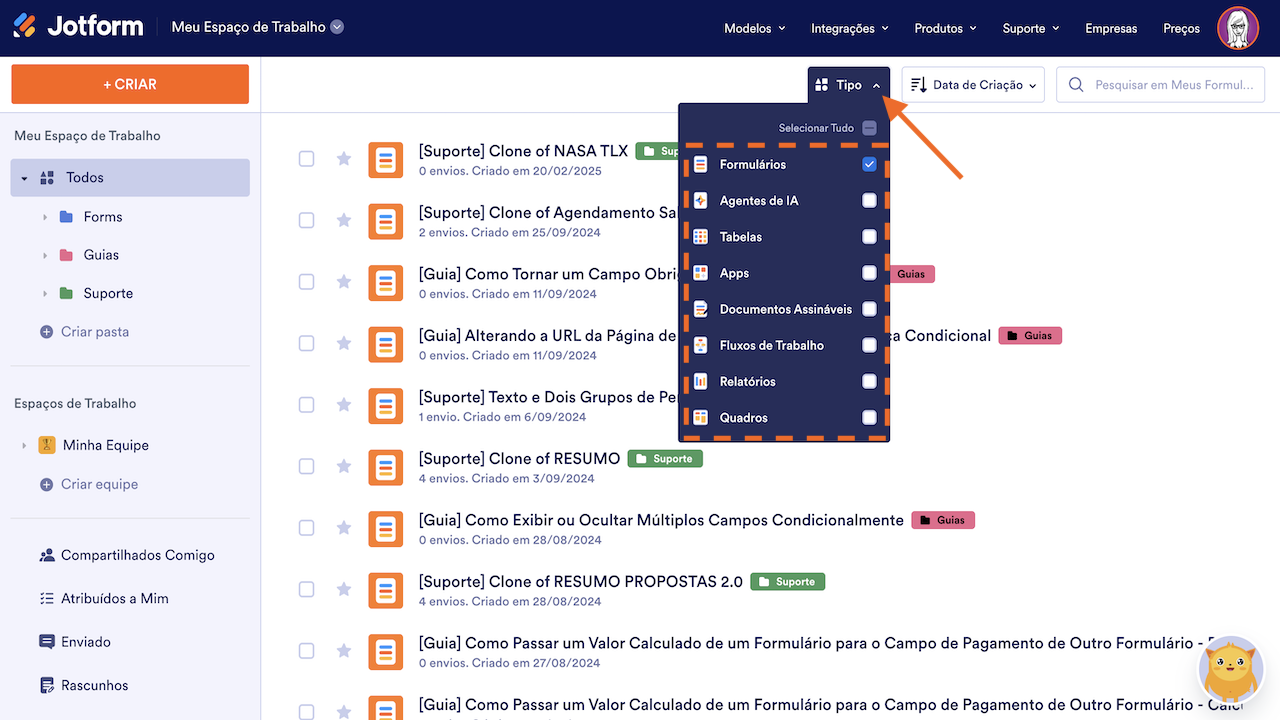Expand the Suporte folder arrow

[44, 294]
